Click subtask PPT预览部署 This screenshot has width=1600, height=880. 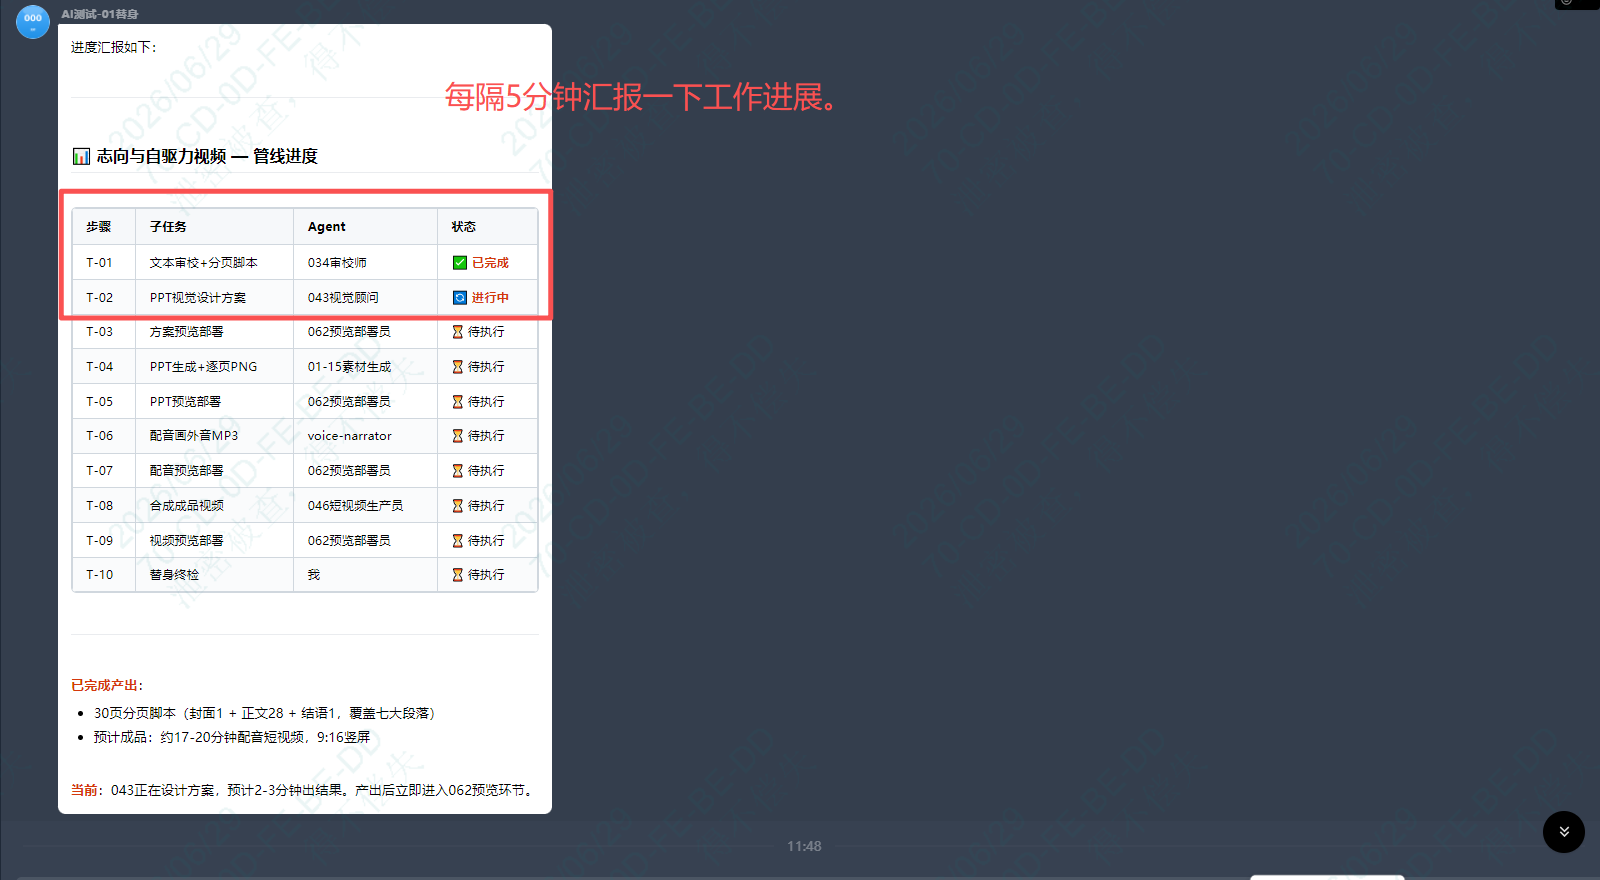point(185,402)
